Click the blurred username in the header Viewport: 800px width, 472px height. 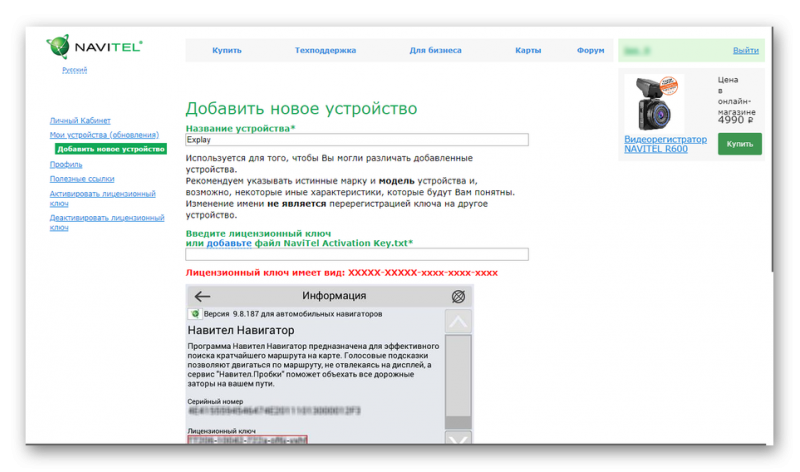click(637, 51)
